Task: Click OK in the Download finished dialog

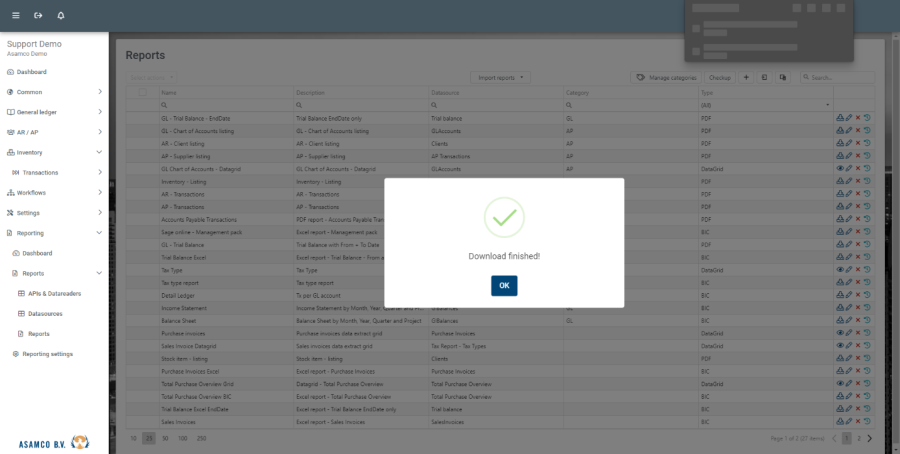Action: (504, 285)
